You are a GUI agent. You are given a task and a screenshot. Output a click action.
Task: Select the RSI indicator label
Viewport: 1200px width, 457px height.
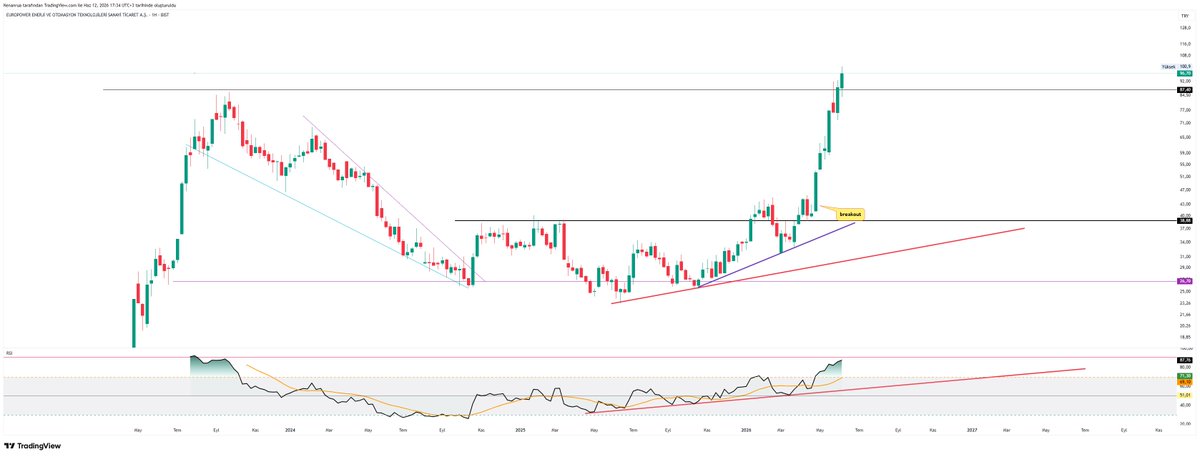click(9, 353)
